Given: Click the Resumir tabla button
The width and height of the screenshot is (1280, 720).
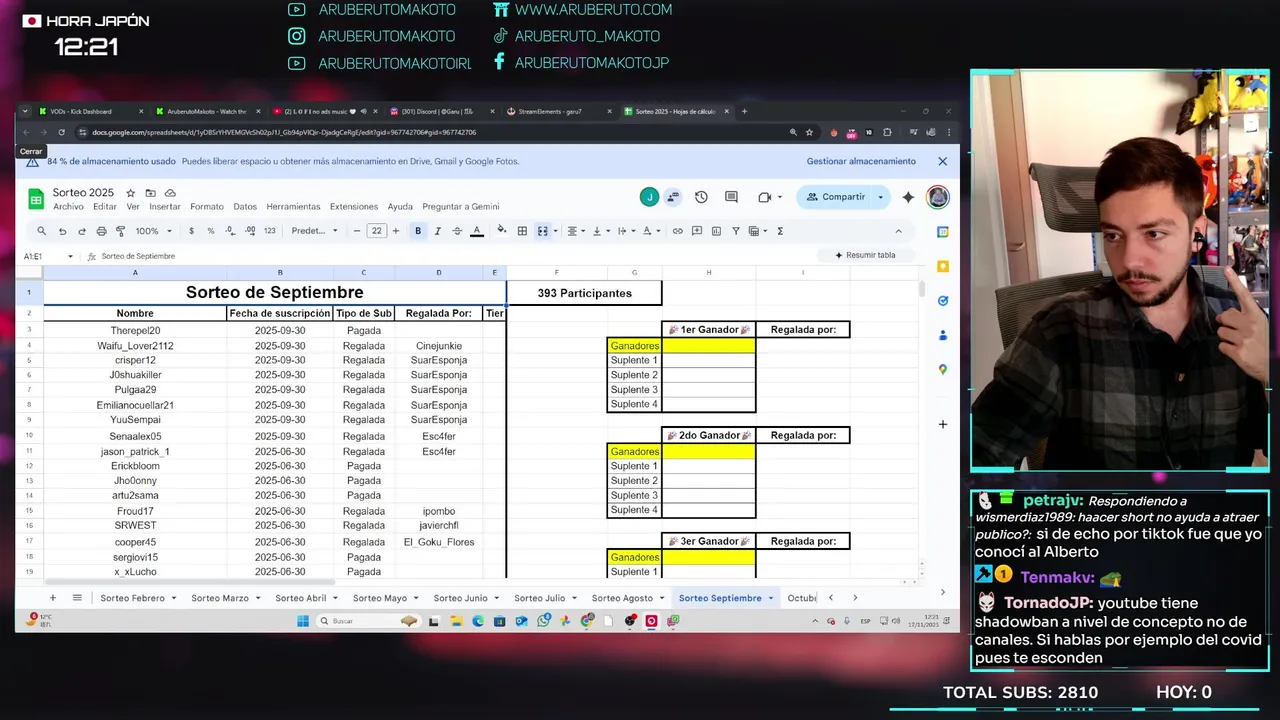Looking at the screenshot, I should pyautogui.click(x=865, y=255).
